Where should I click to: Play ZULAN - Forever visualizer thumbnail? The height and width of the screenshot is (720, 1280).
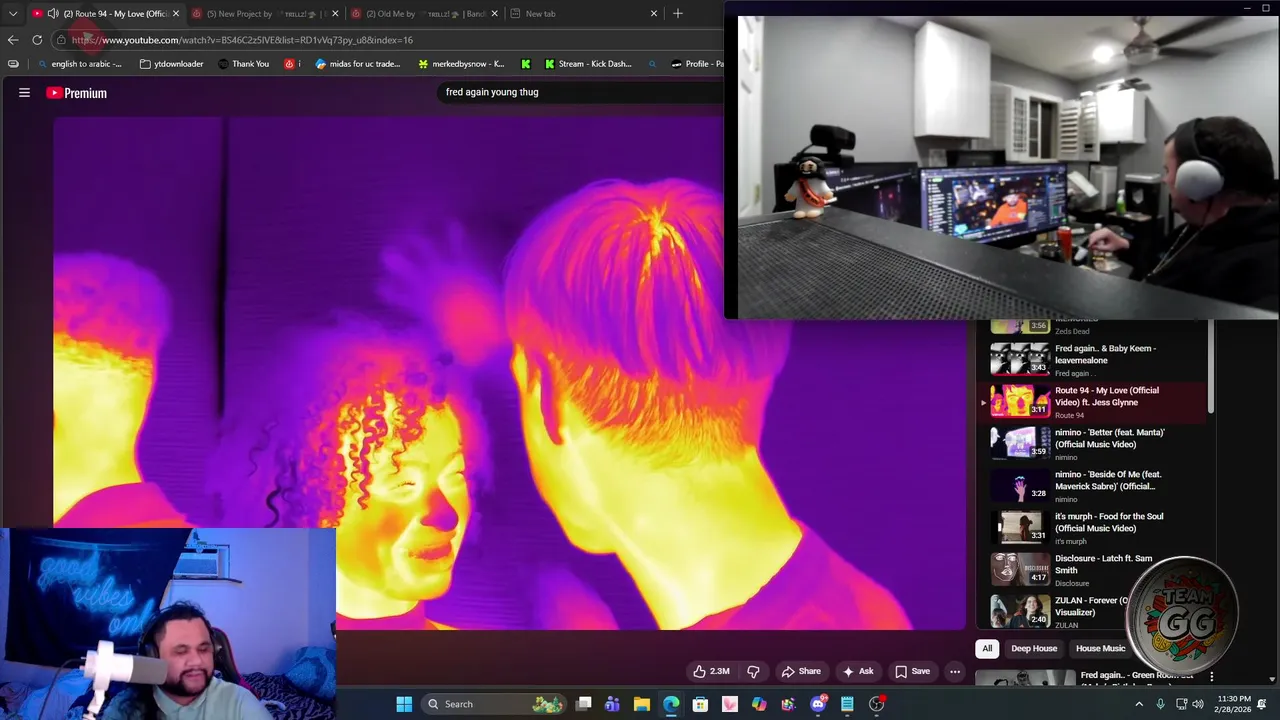1020,611
